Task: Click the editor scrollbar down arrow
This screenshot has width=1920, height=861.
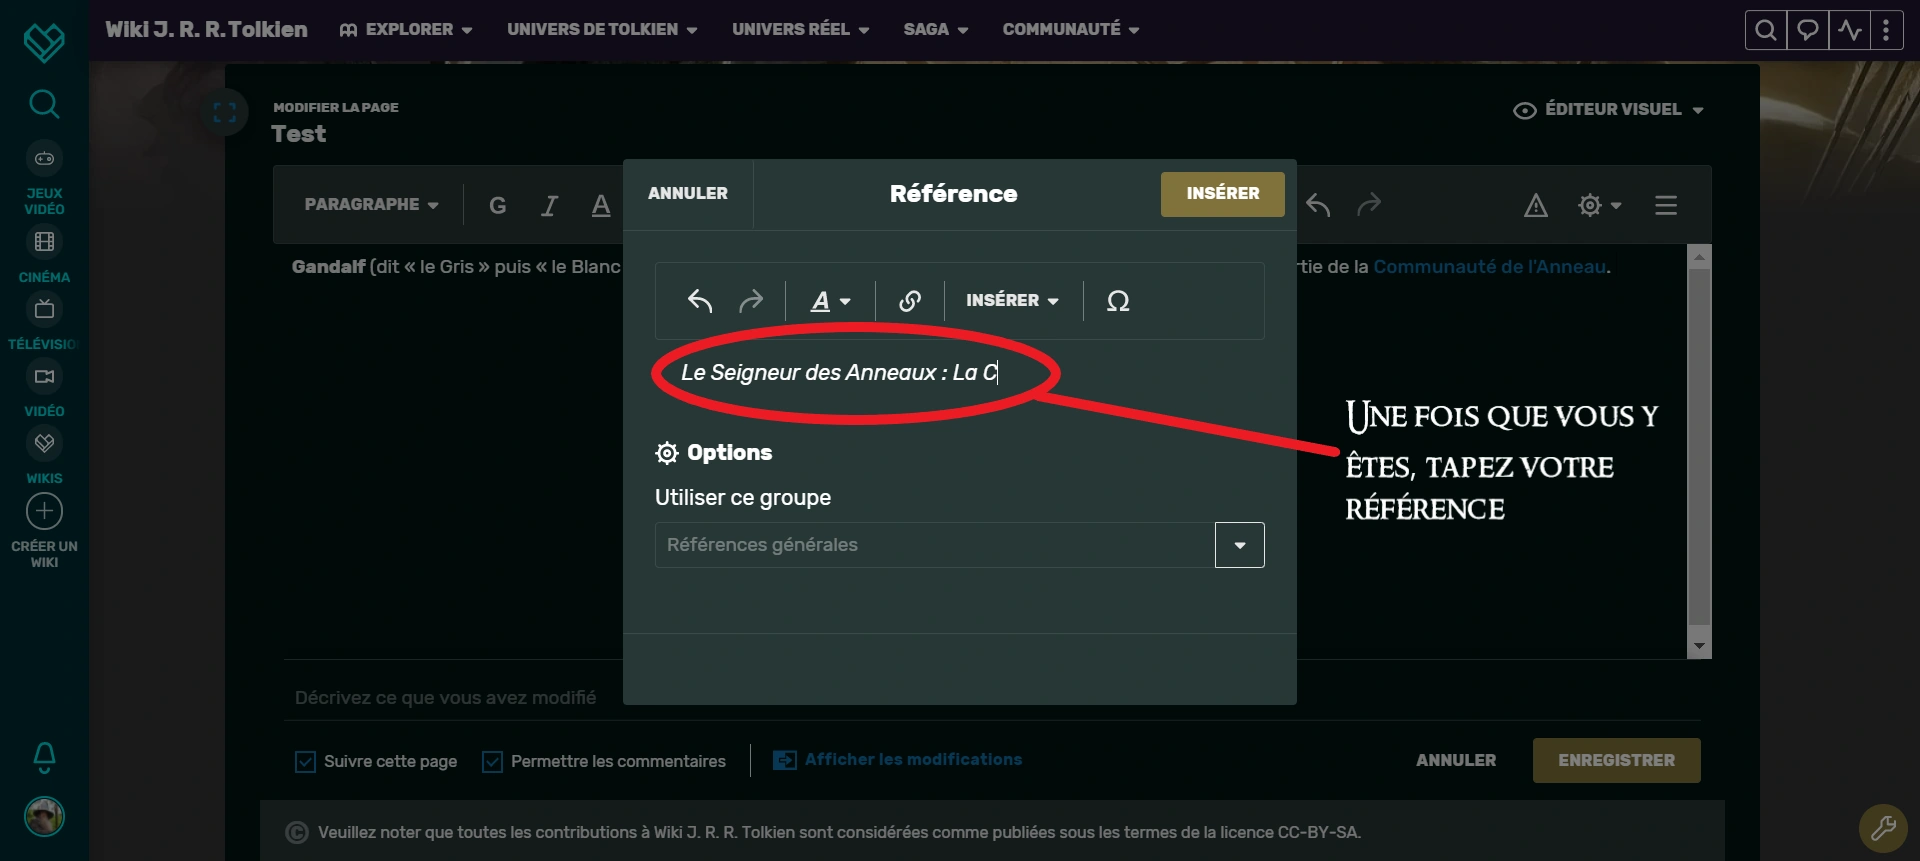Action: tap(1699, 646)
